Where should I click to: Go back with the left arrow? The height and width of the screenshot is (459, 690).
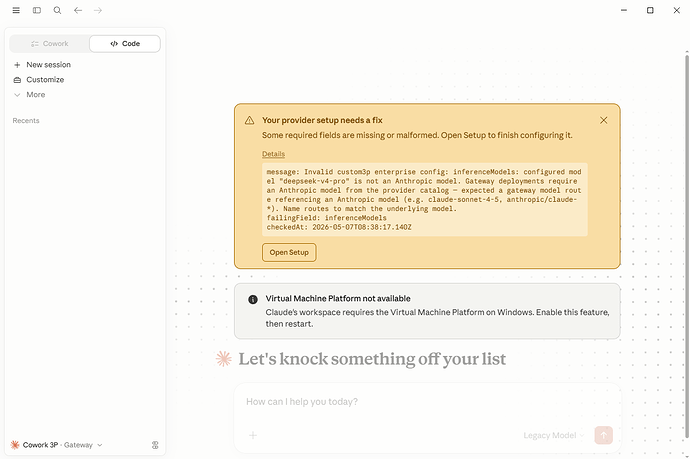[78, 10]
